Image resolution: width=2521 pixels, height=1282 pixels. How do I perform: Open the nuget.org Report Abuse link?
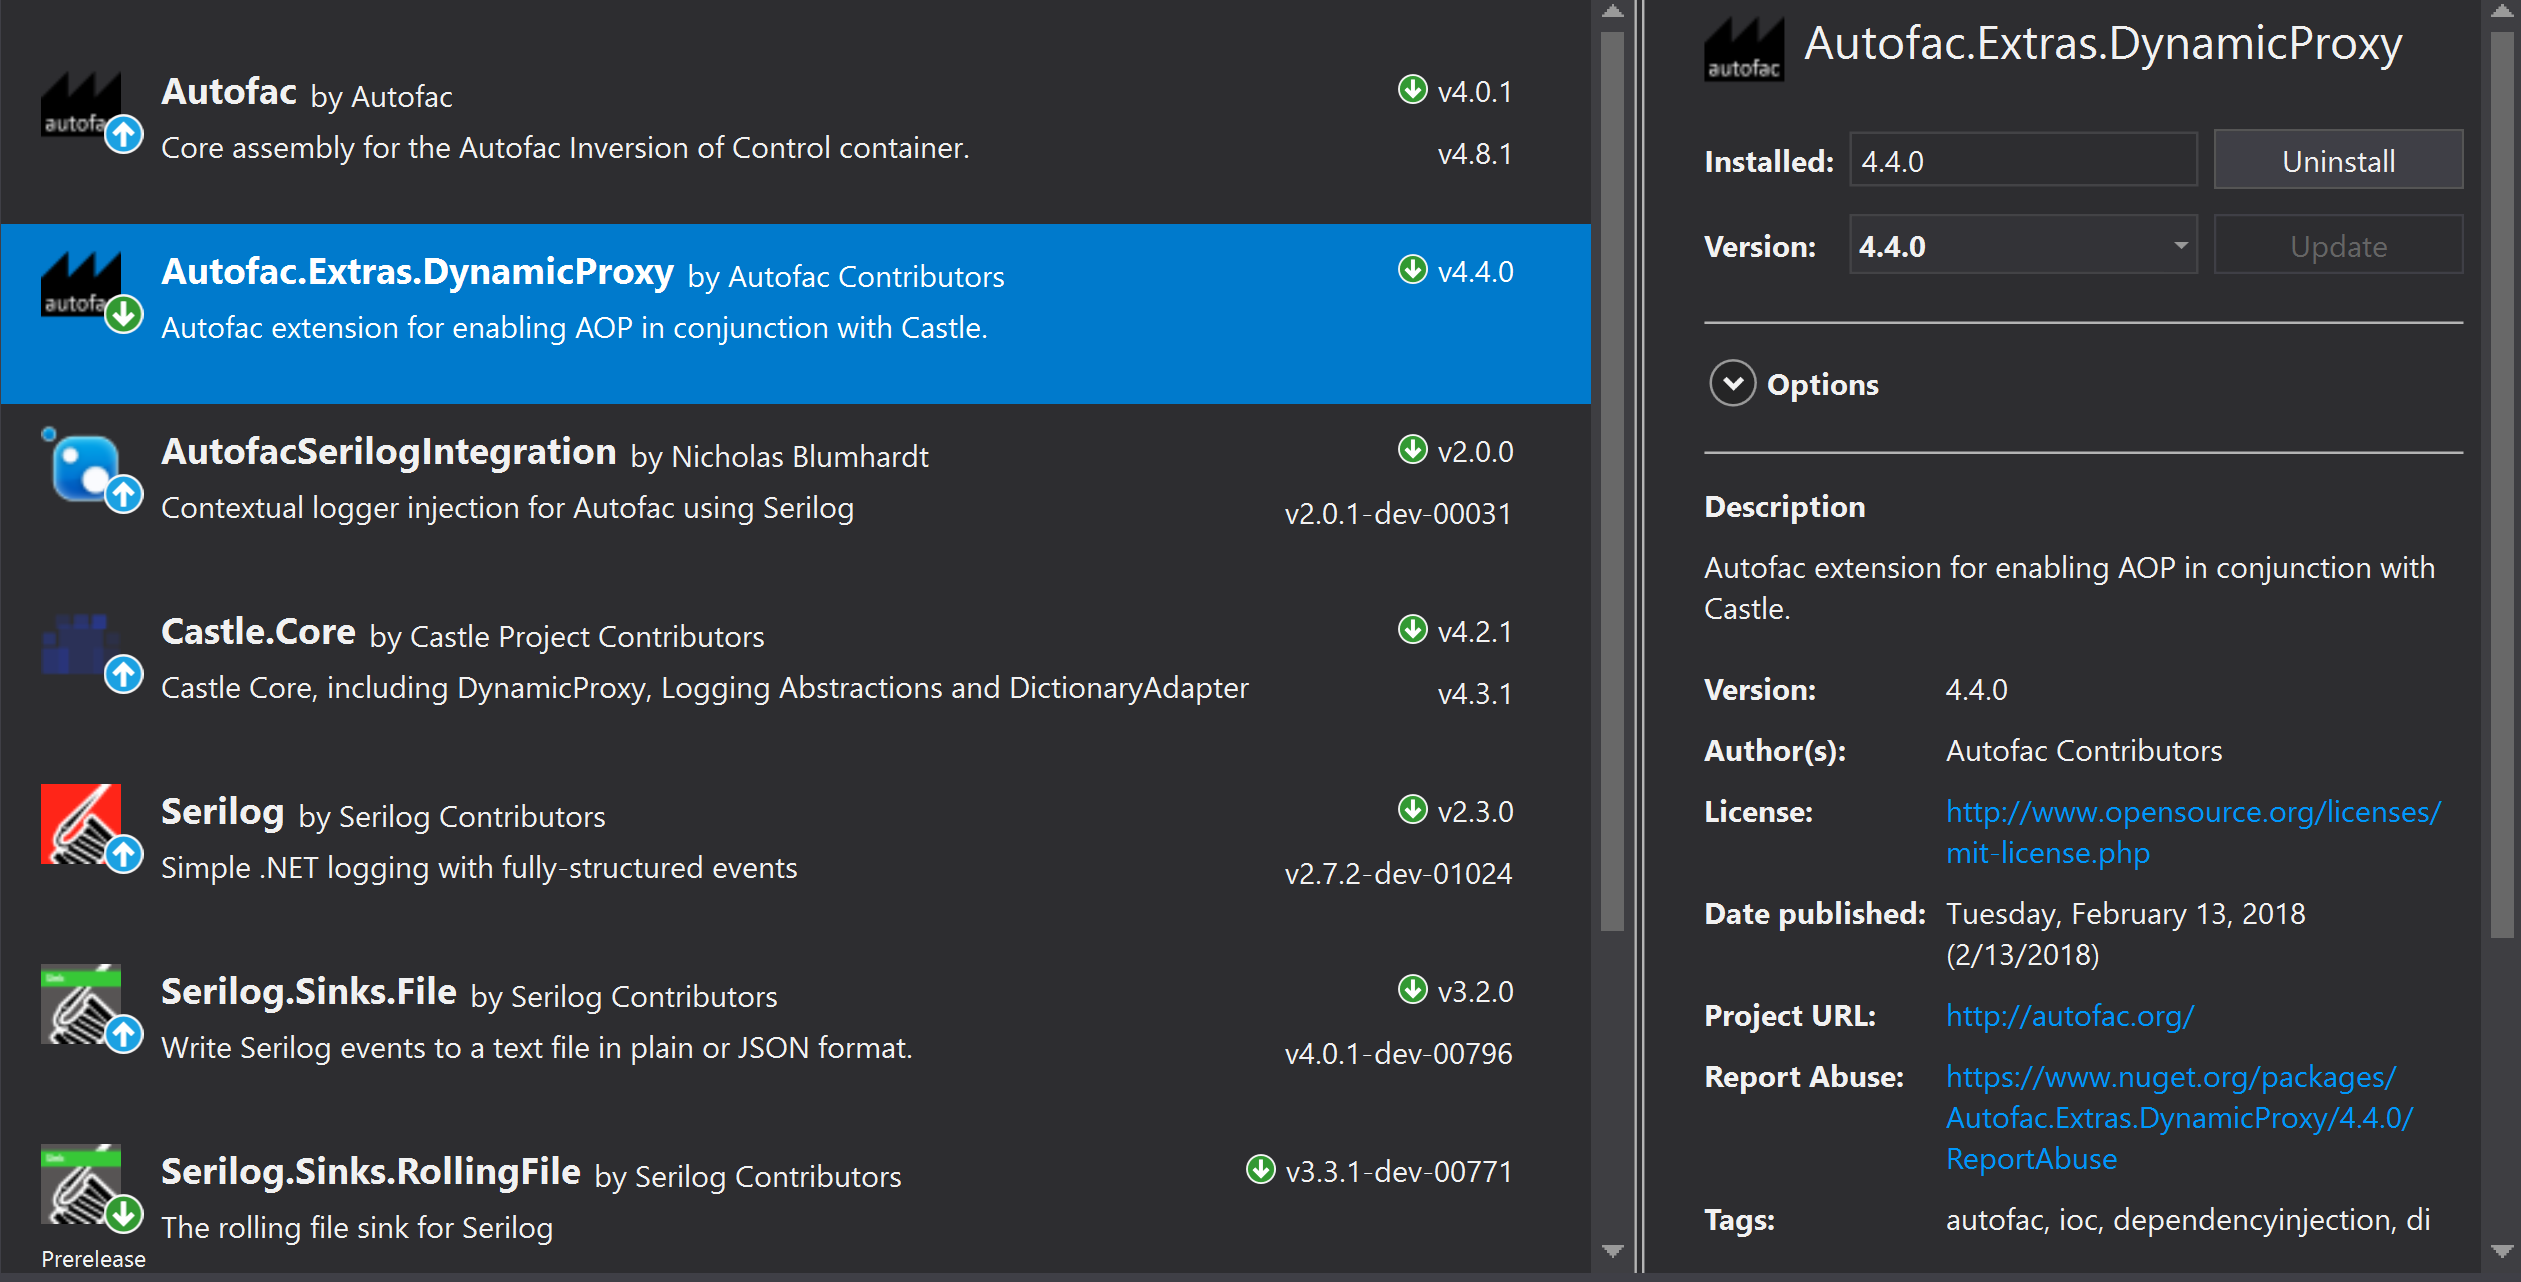tap(2178, 1117)
